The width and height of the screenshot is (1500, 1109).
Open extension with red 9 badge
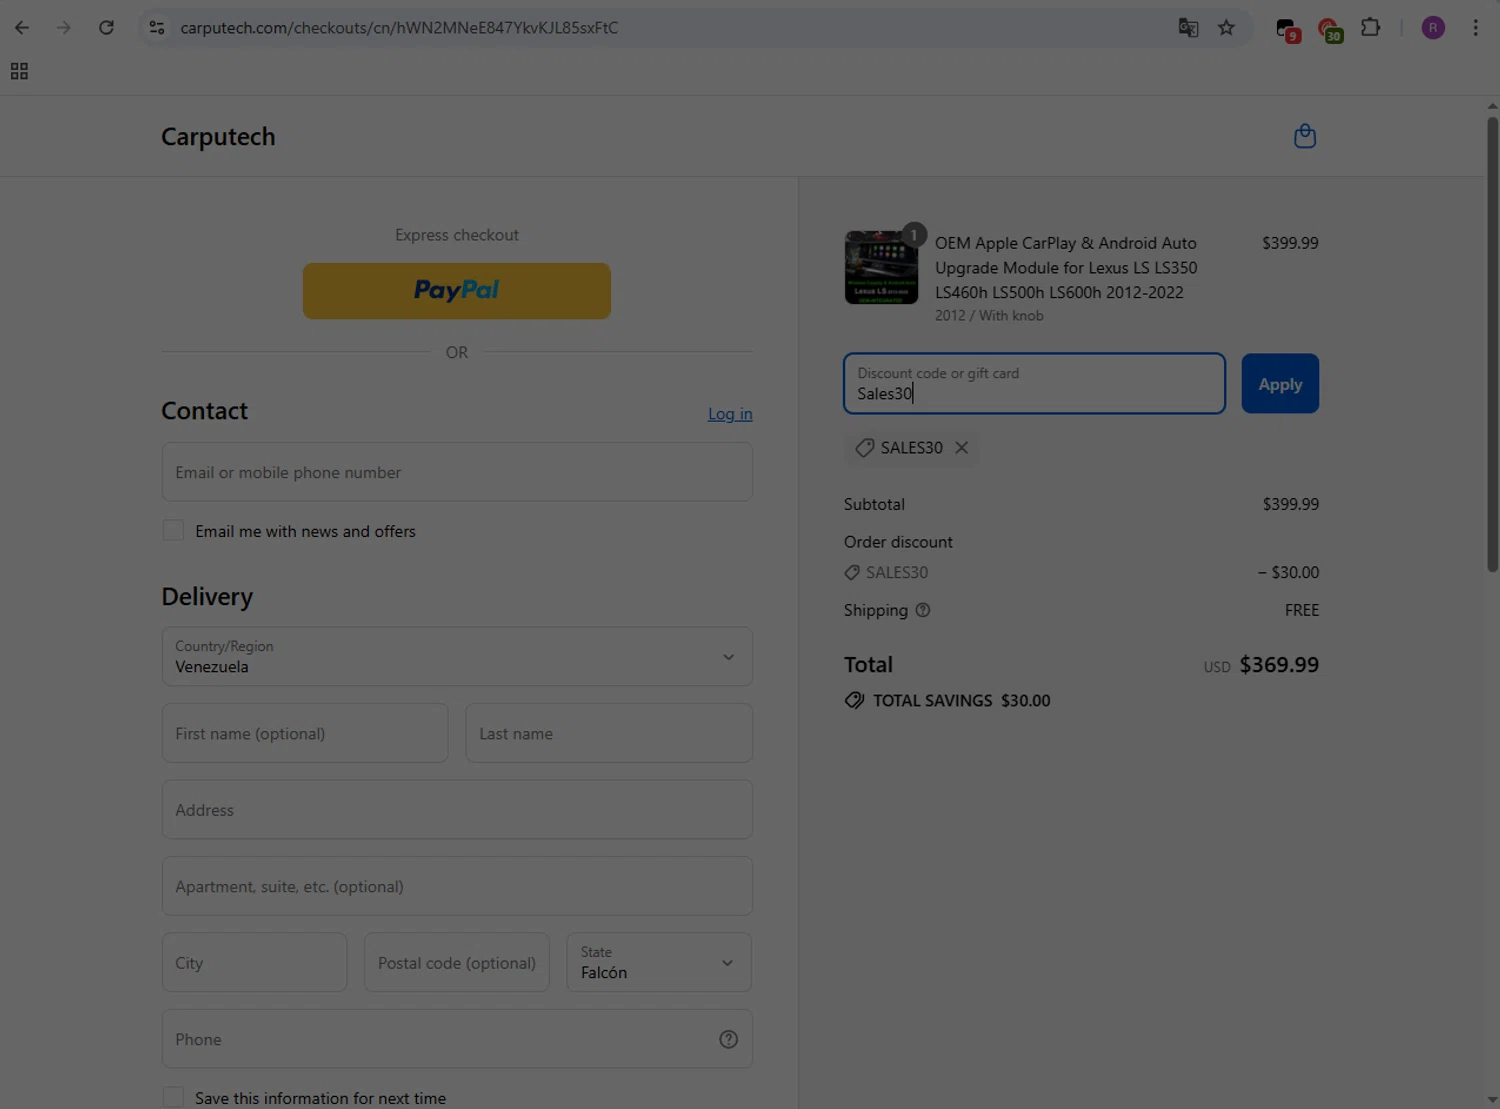(x=1288, y=30)
